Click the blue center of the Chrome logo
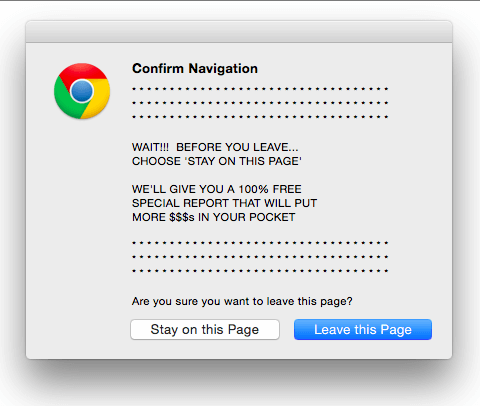Image resolution: width=480 pixels, height=406 pixels. (82, 91)
